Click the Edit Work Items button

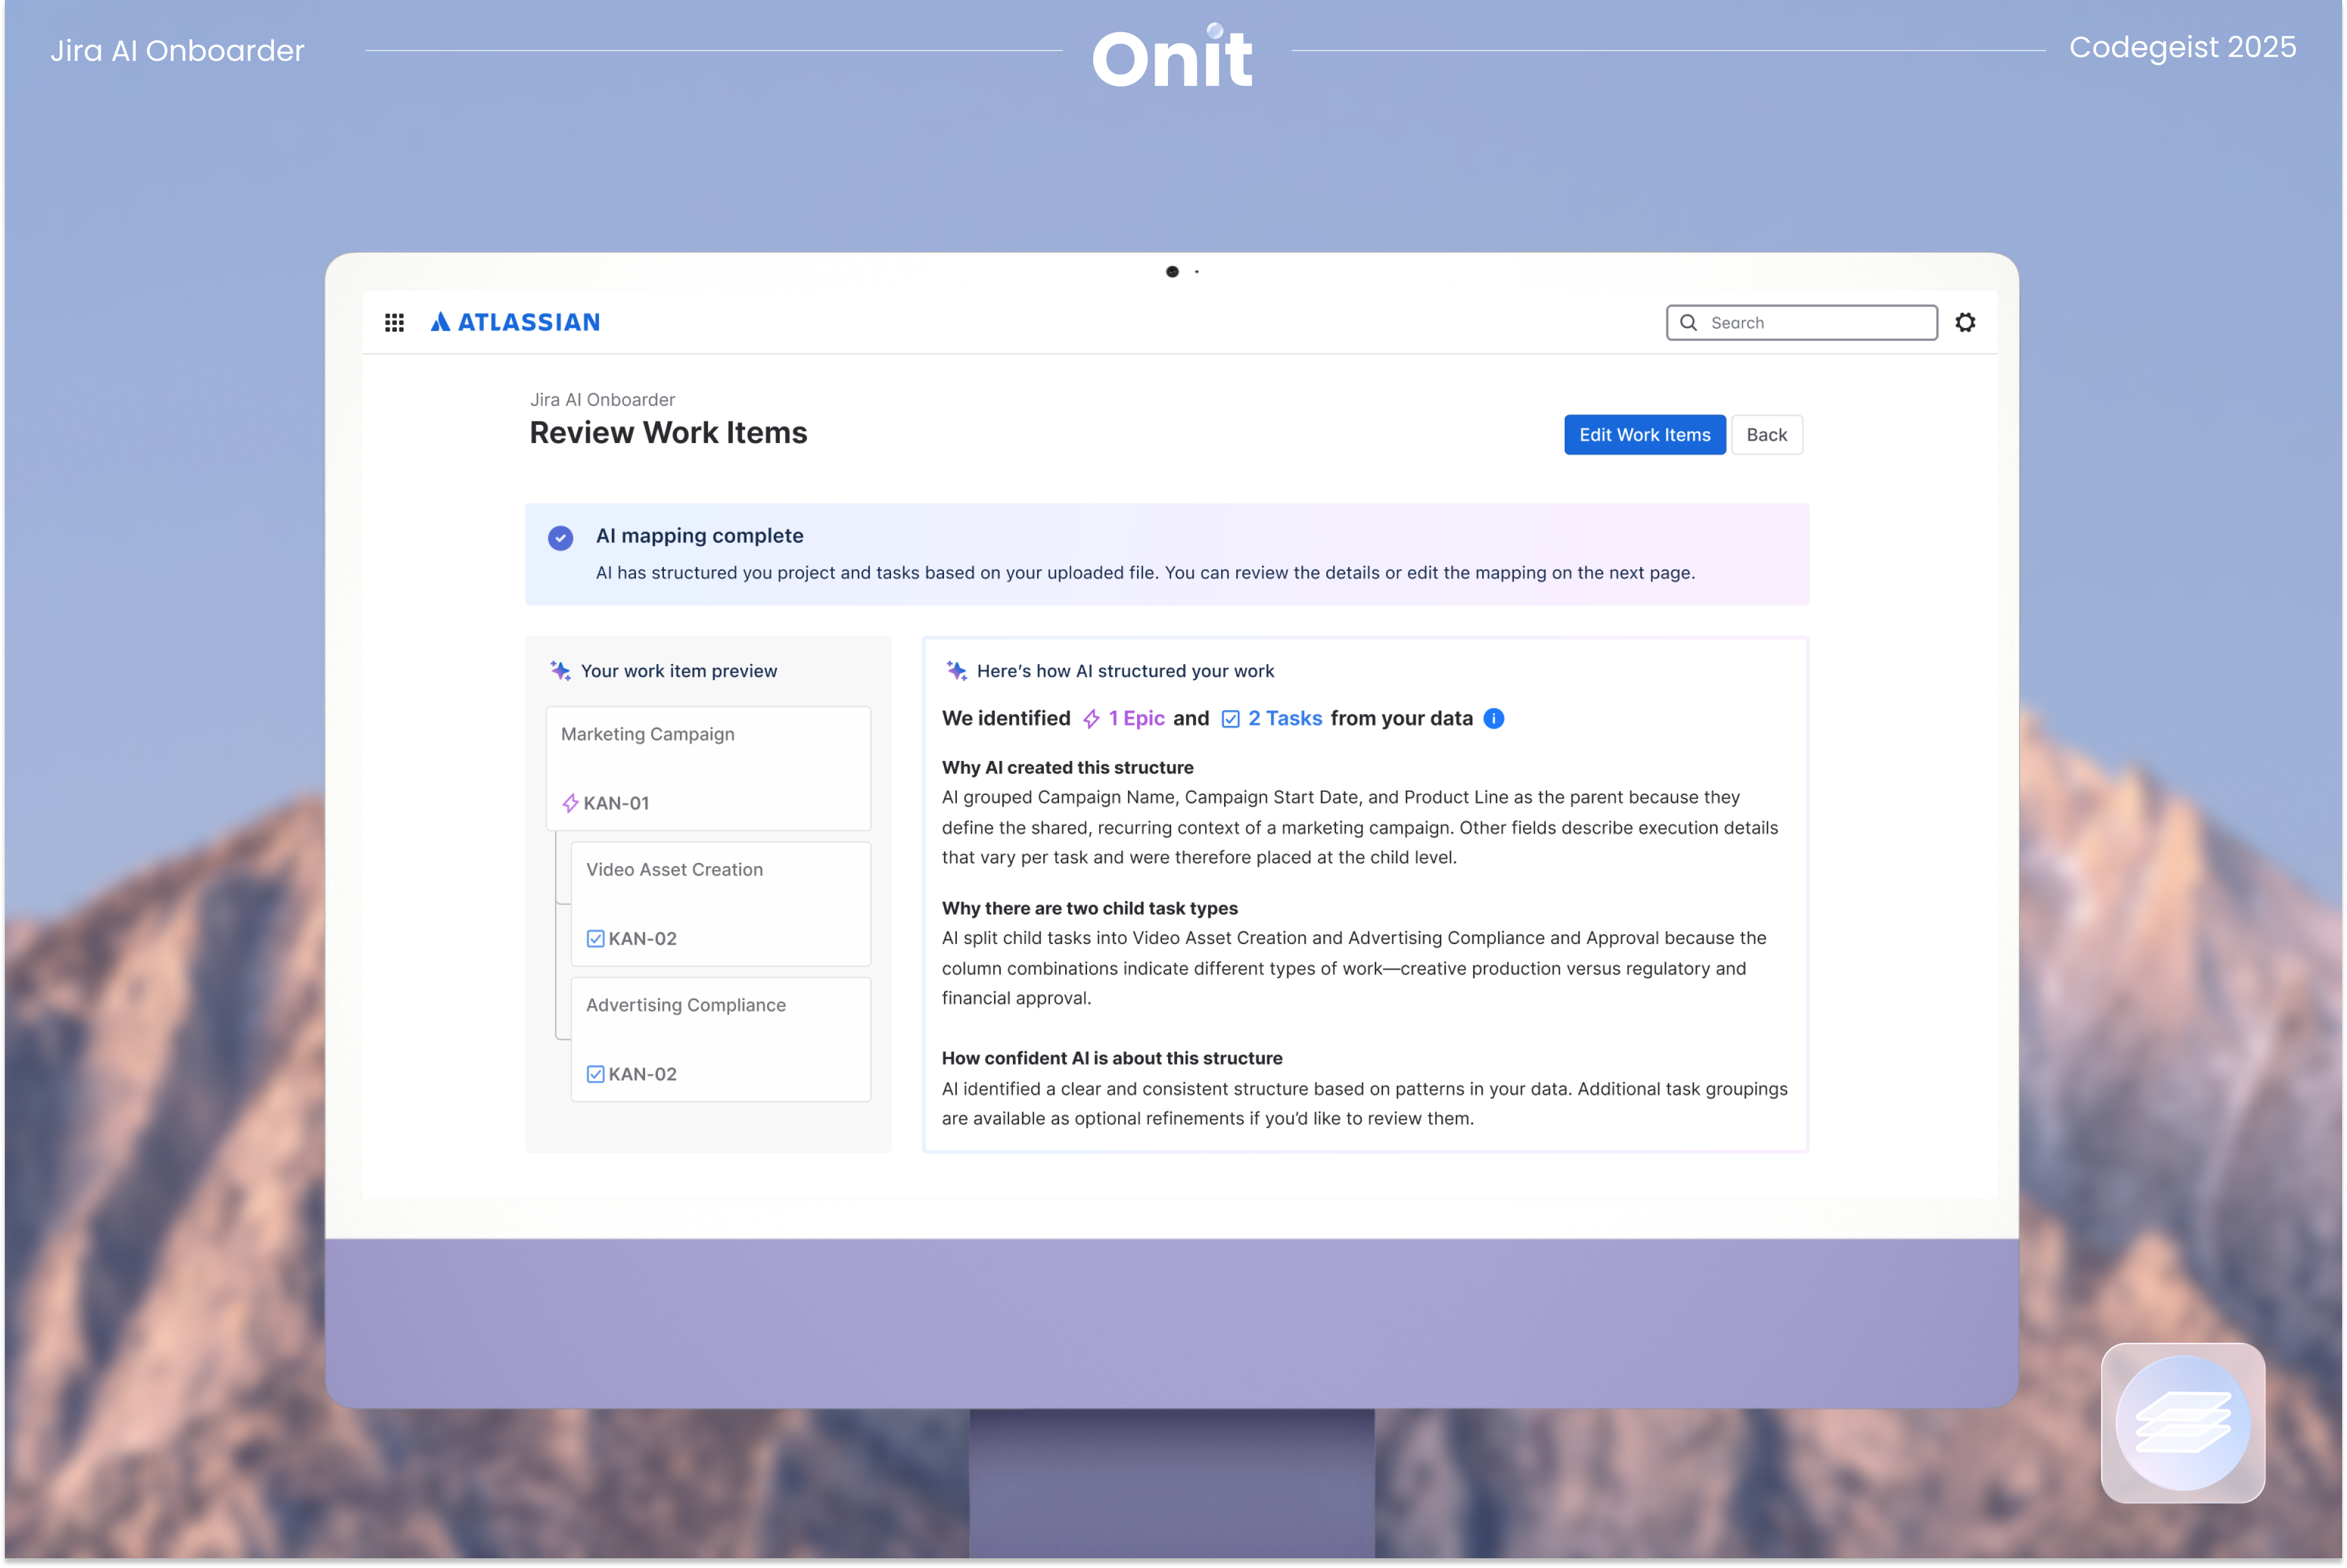point(1644,435)
